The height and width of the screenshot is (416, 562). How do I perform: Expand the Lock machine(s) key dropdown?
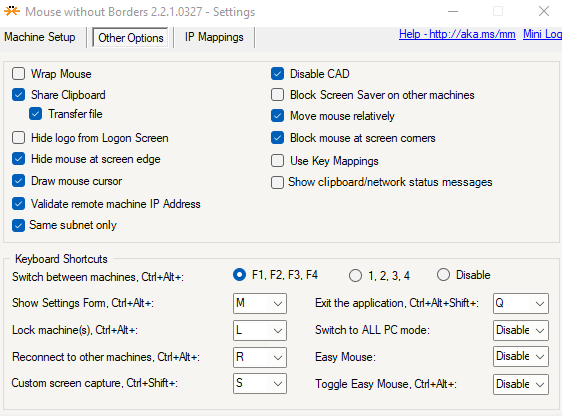tap(260, 330)
